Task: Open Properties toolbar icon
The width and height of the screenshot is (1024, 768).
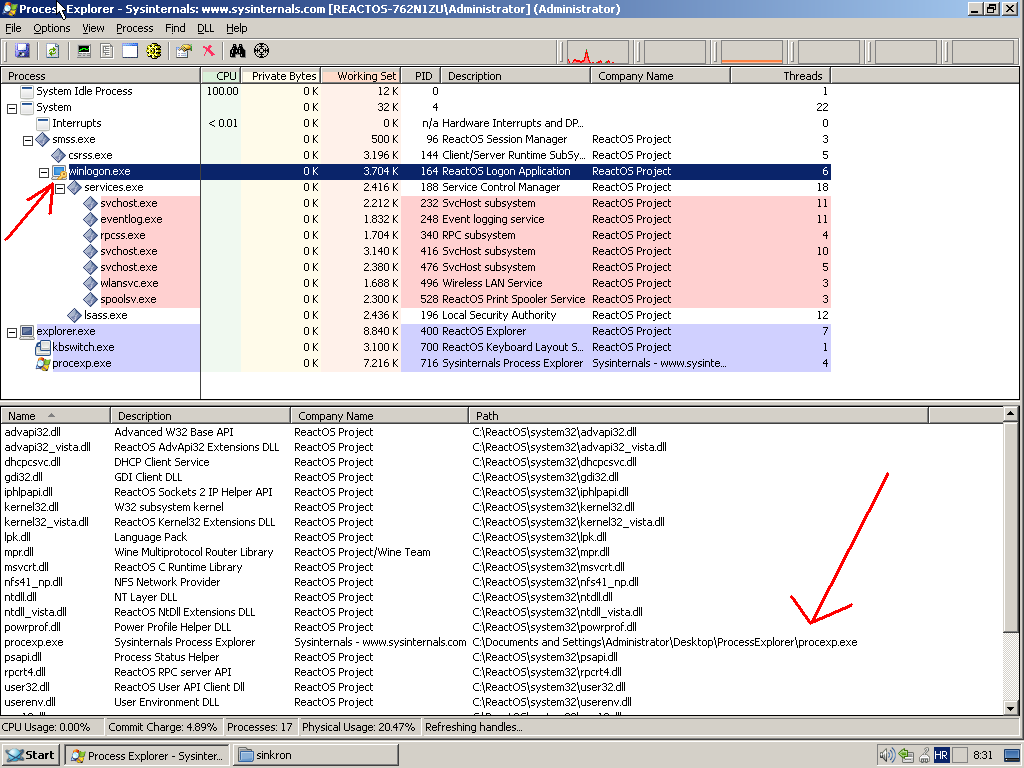Action: [184, 51]
